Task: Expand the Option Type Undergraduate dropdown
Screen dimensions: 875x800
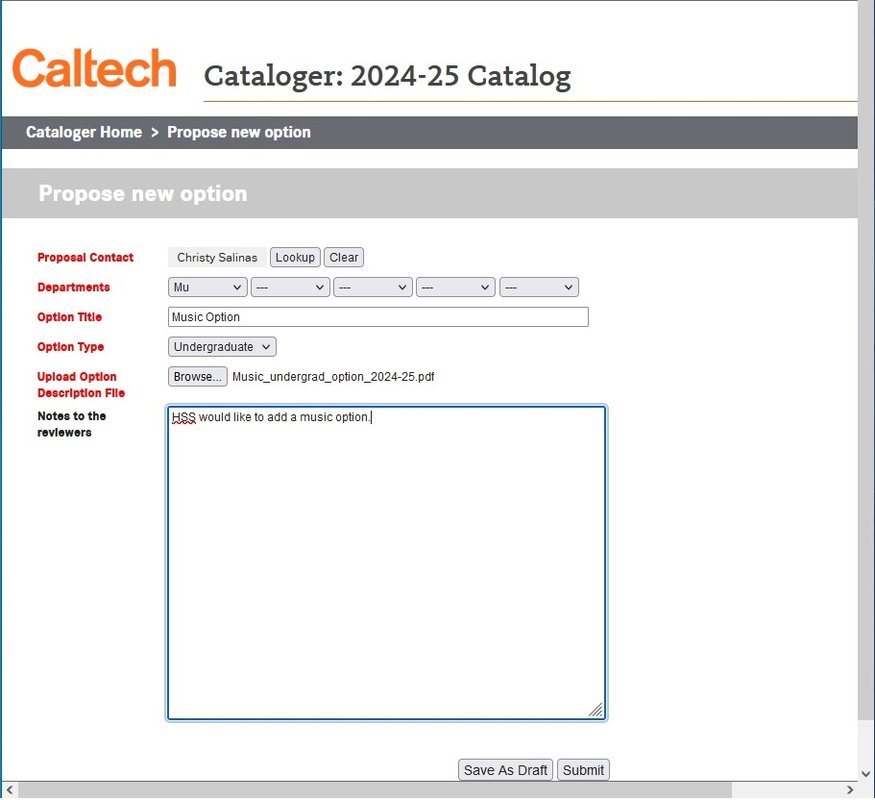Action: pyautogui.click(x=222, y=347)
